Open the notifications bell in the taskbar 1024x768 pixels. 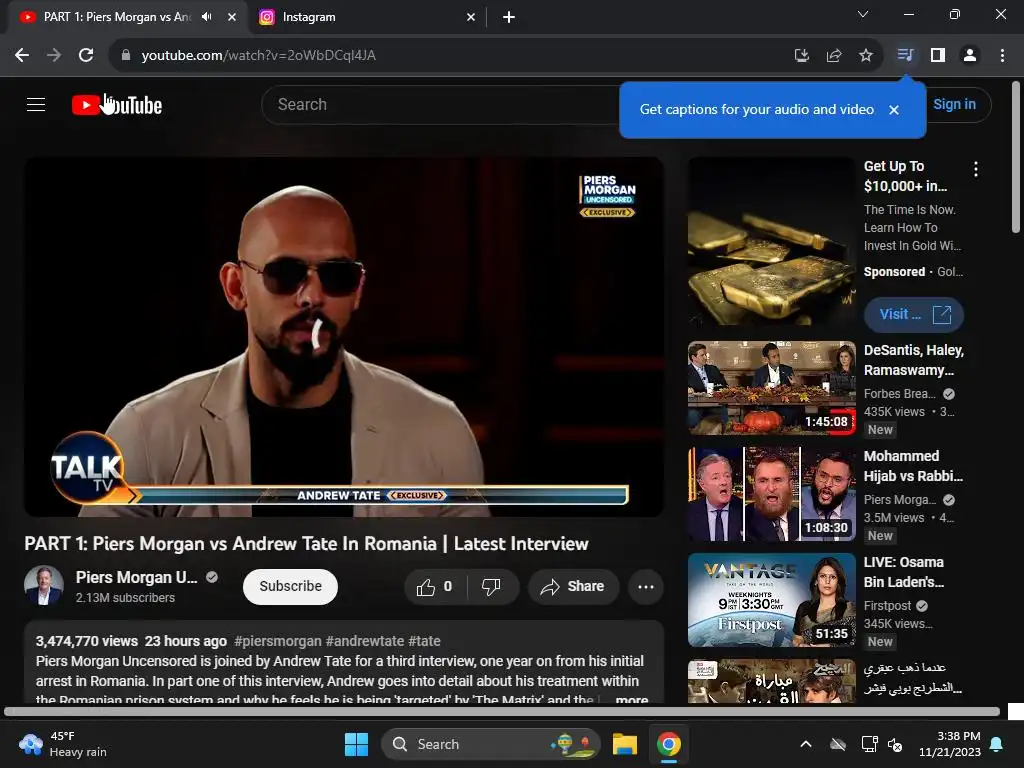pos(997,744)
